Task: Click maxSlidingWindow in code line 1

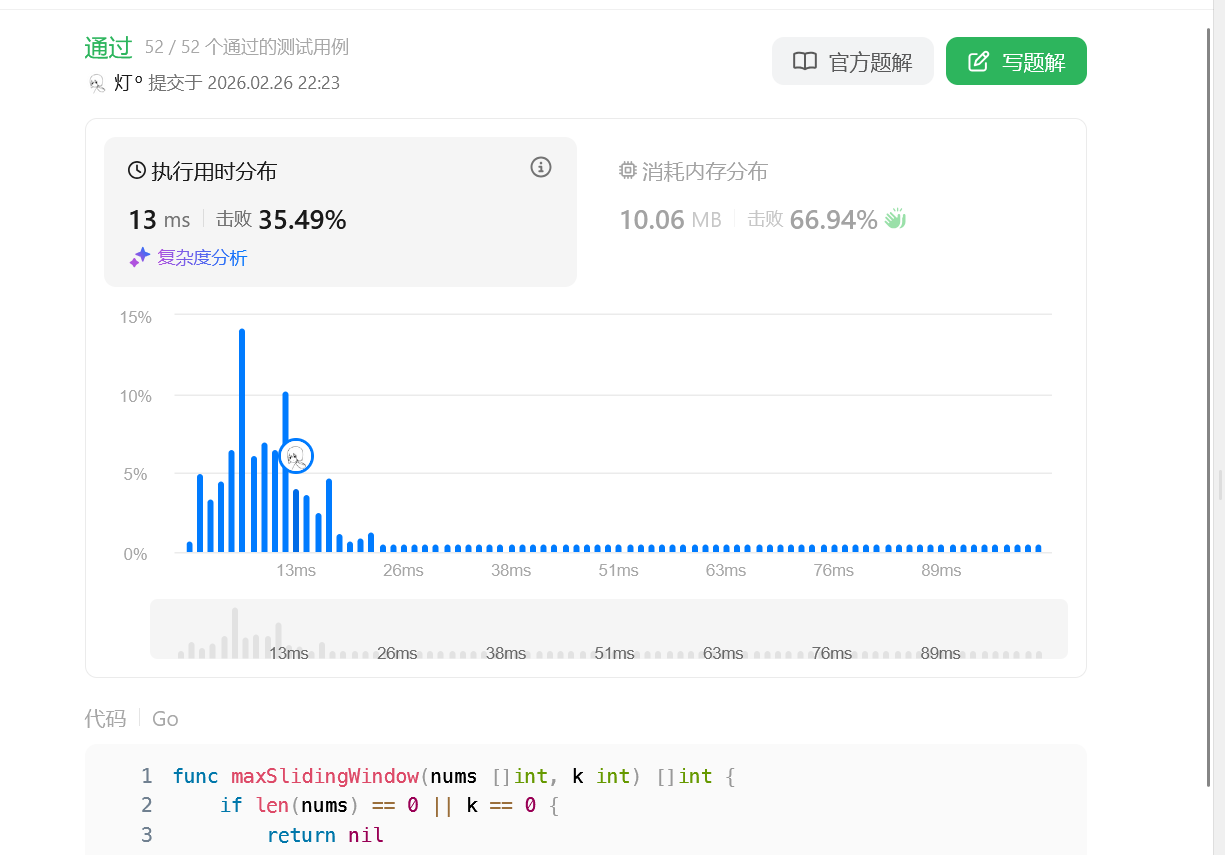Action: coord(325,777)
